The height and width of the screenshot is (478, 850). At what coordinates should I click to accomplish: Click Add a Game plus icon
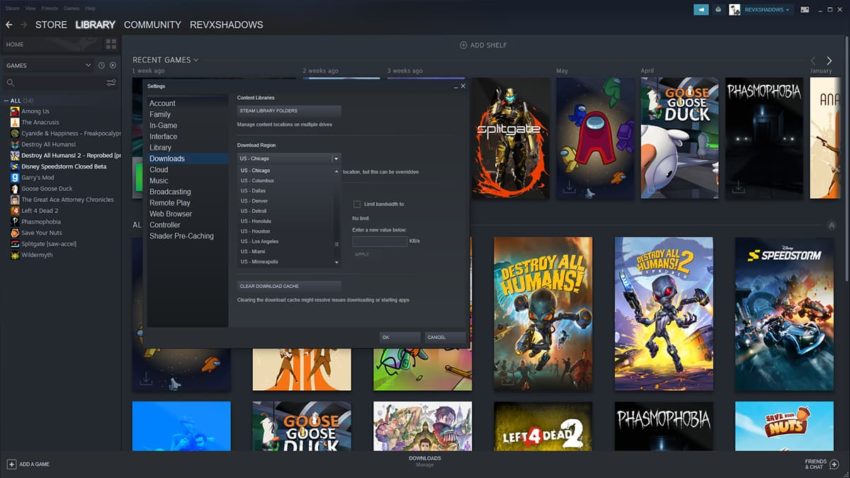(11, 464)
